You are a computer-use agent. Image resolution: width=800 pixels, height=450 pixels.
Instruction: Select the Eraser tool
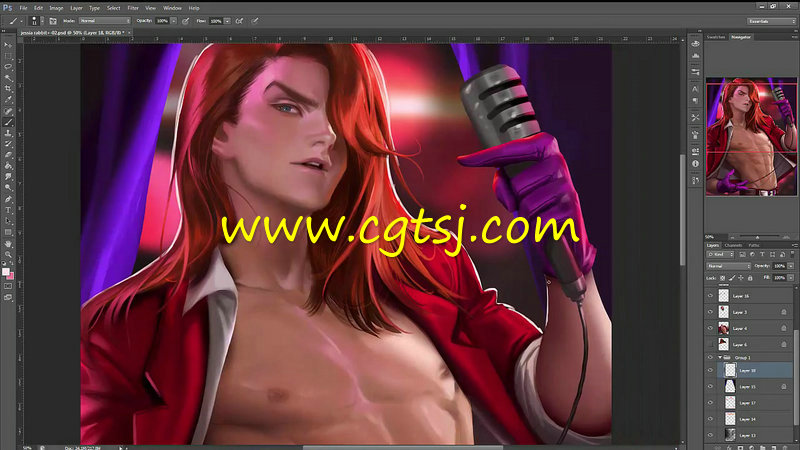8,155
